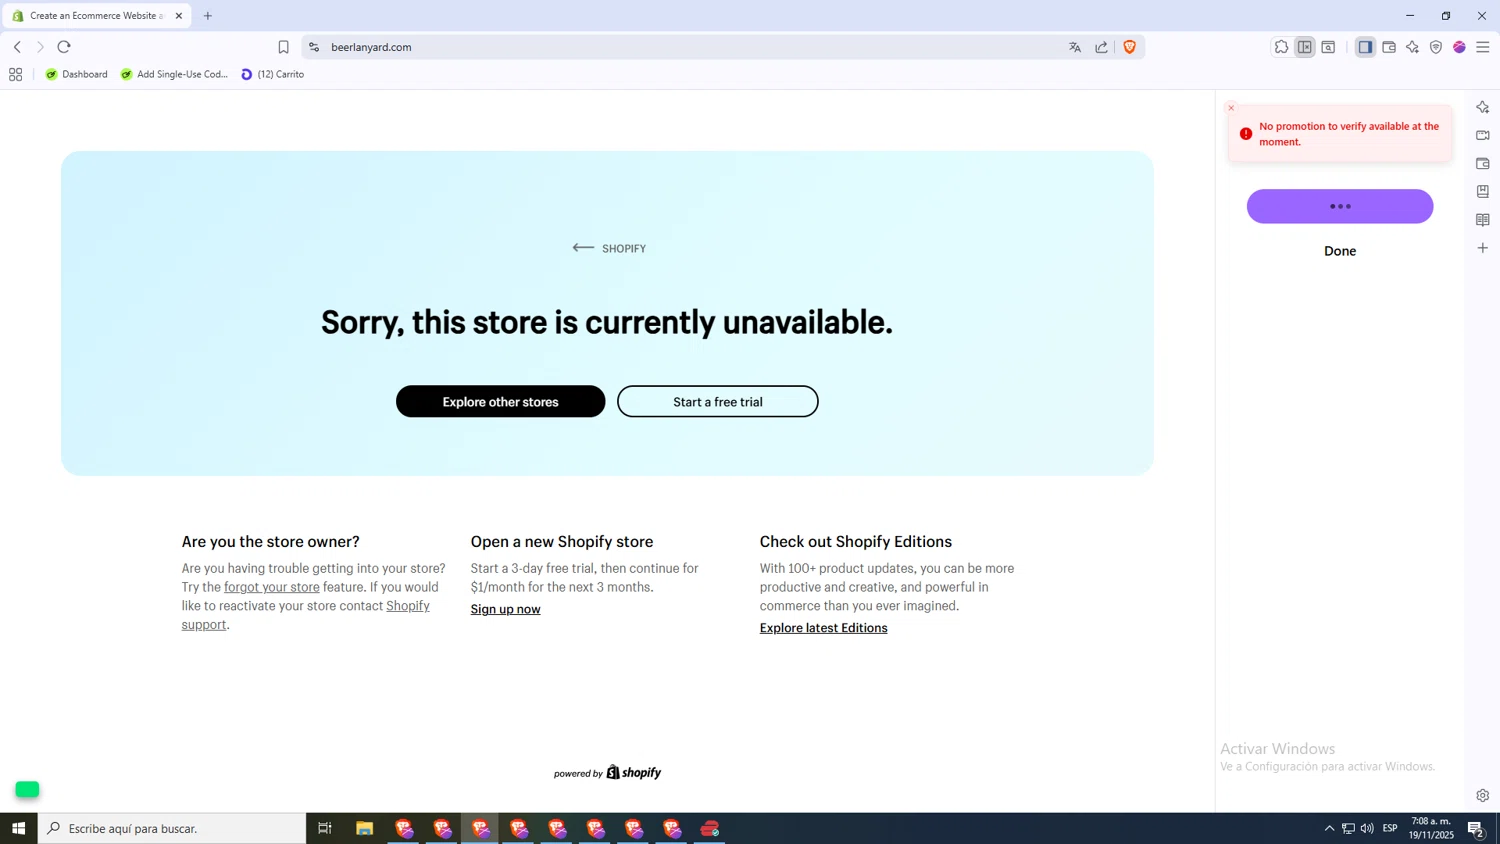Open Brave Talk camera icon in sidebar

[x=1483, y=135]
